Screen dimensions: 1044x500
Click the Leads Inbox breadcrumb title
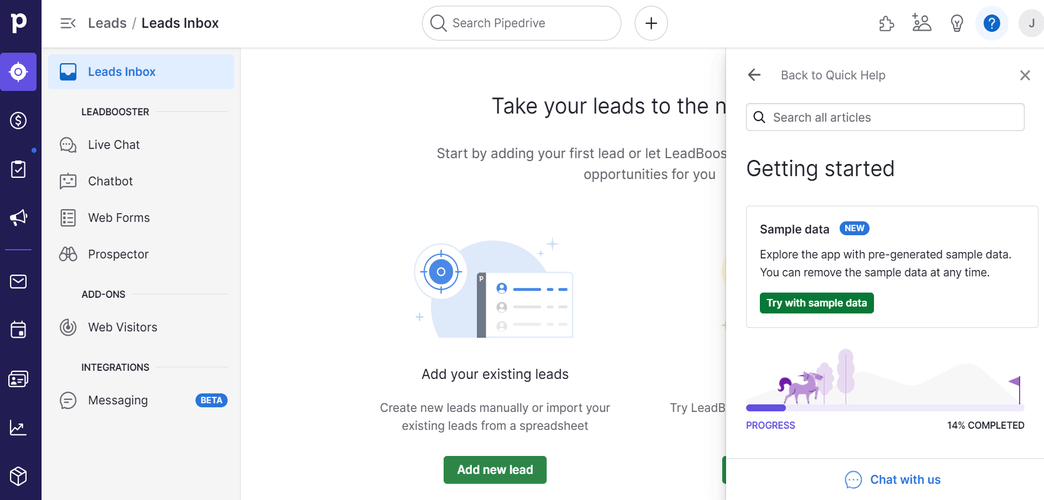tap(180, 23)
